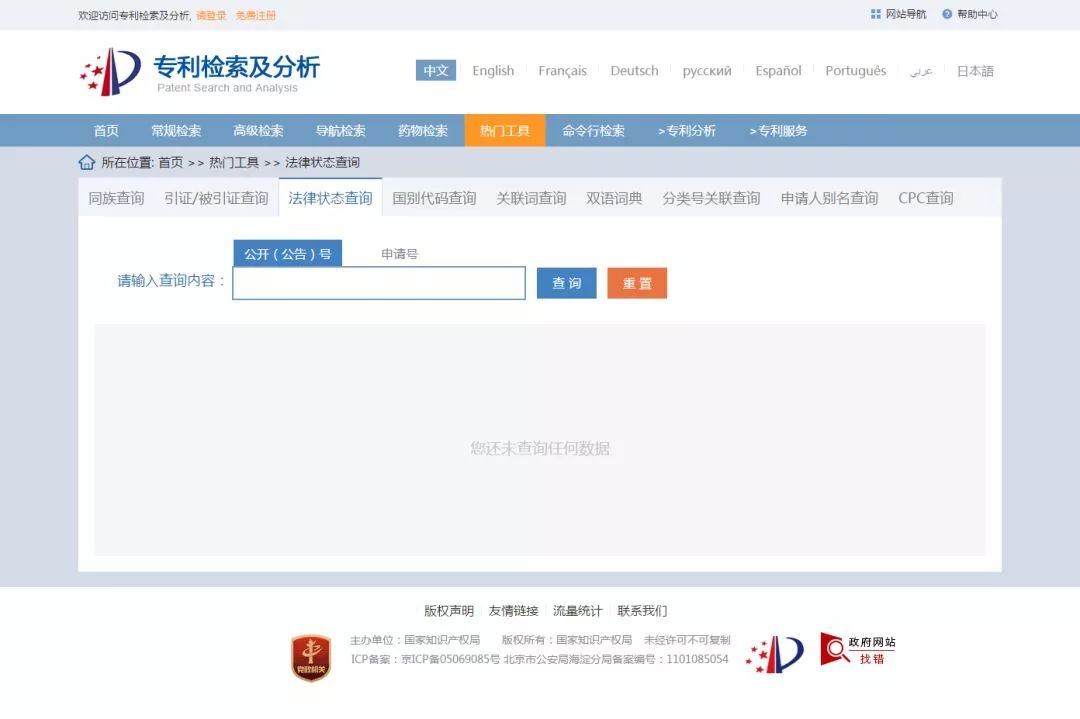Go to 高级检索 in the navigation bar
This screenshot has height=719, width=1080.
258,131
